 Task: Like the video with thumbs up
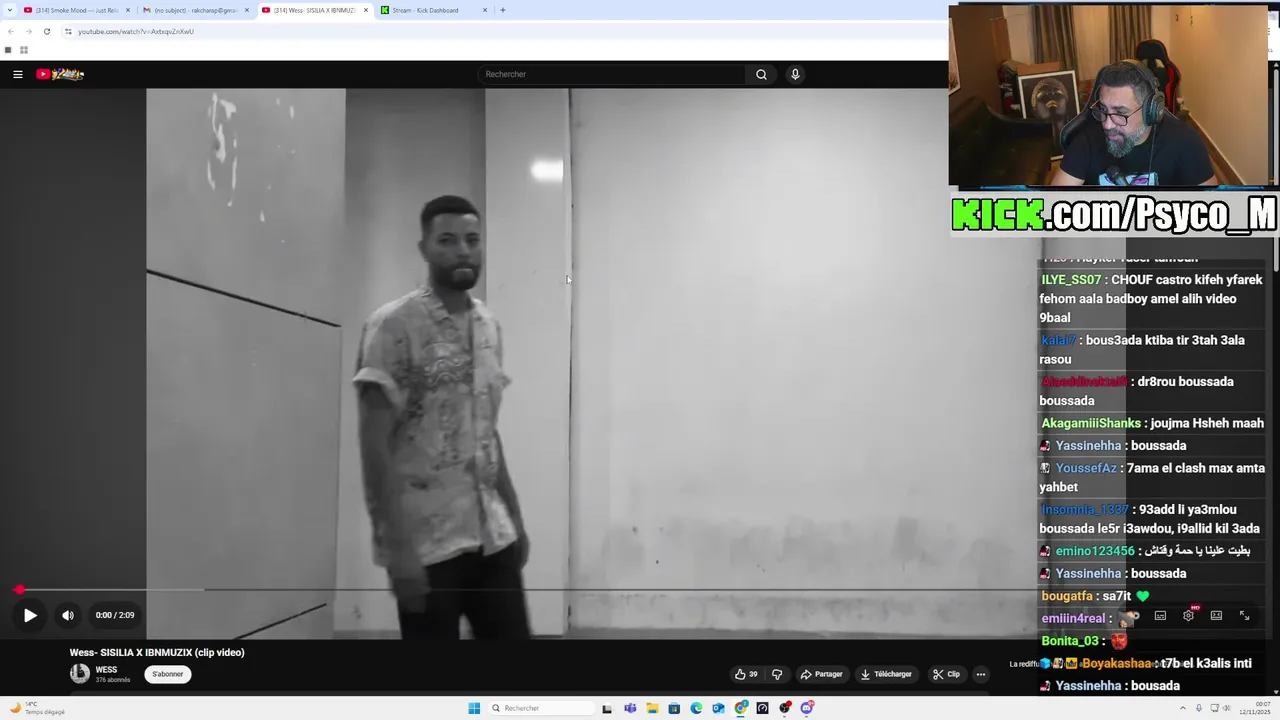(746, 674)
